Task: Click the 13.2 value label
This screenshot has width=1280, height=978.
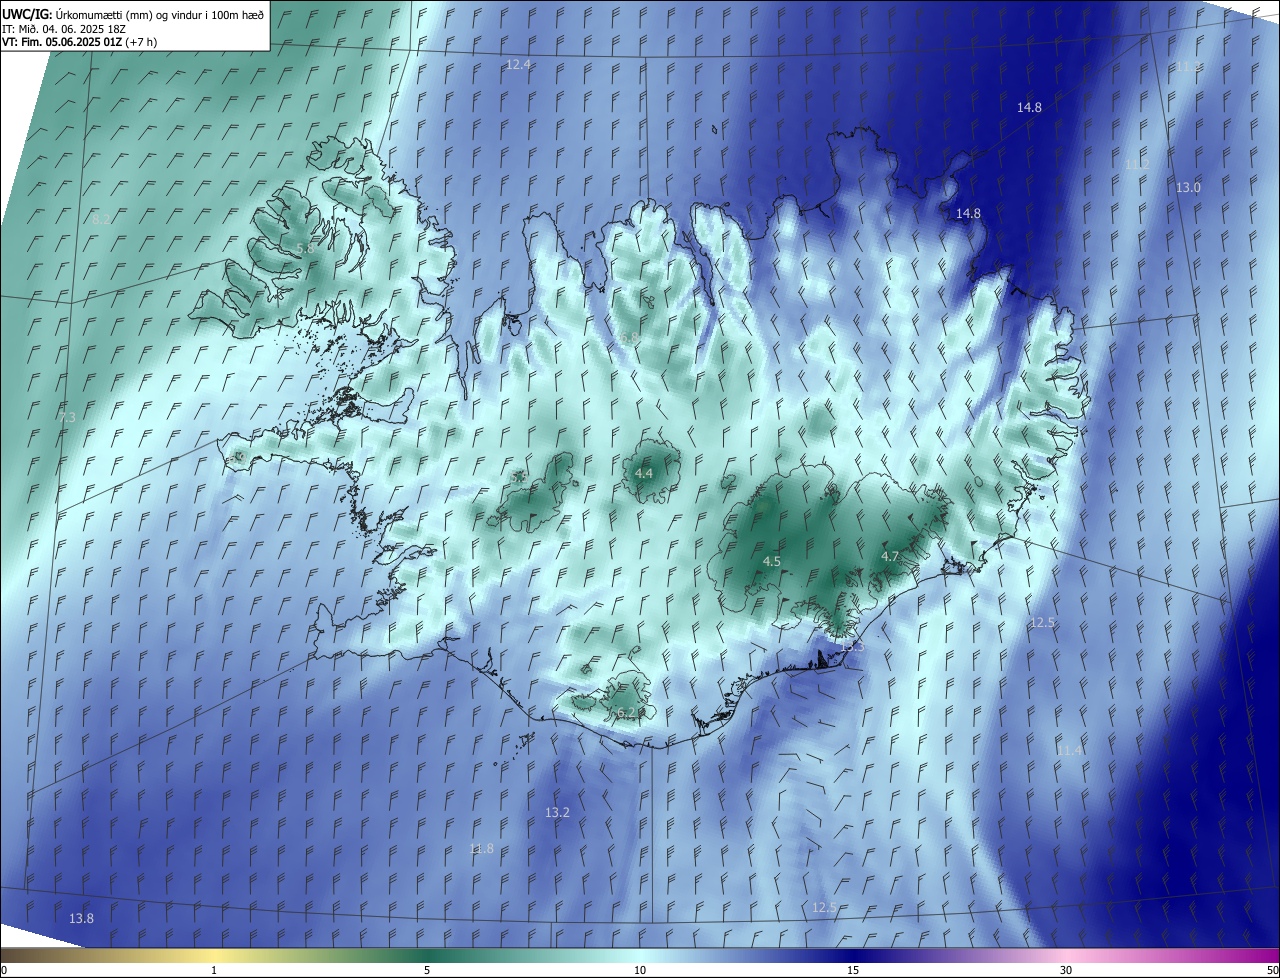Action: point(557,812)
